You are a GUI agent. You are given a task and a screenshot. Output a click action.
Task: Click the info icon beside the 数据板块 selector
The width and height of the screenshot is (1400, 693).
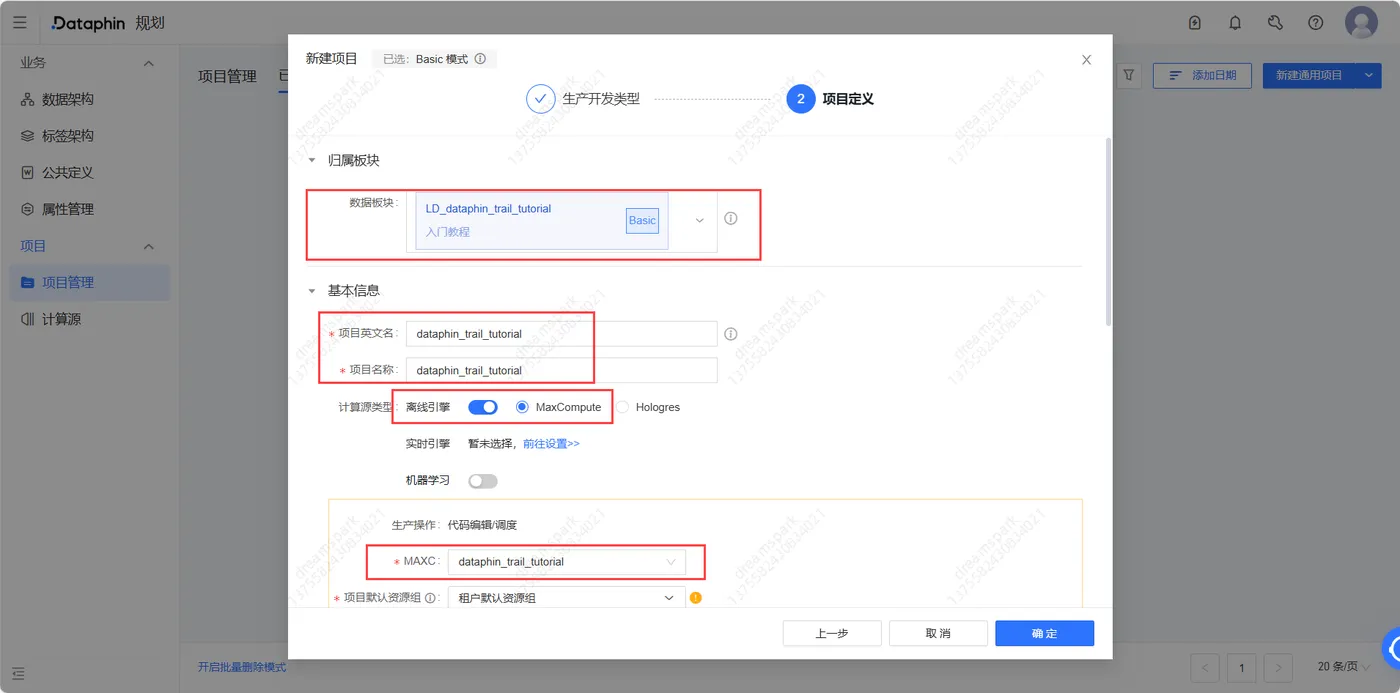731,218
